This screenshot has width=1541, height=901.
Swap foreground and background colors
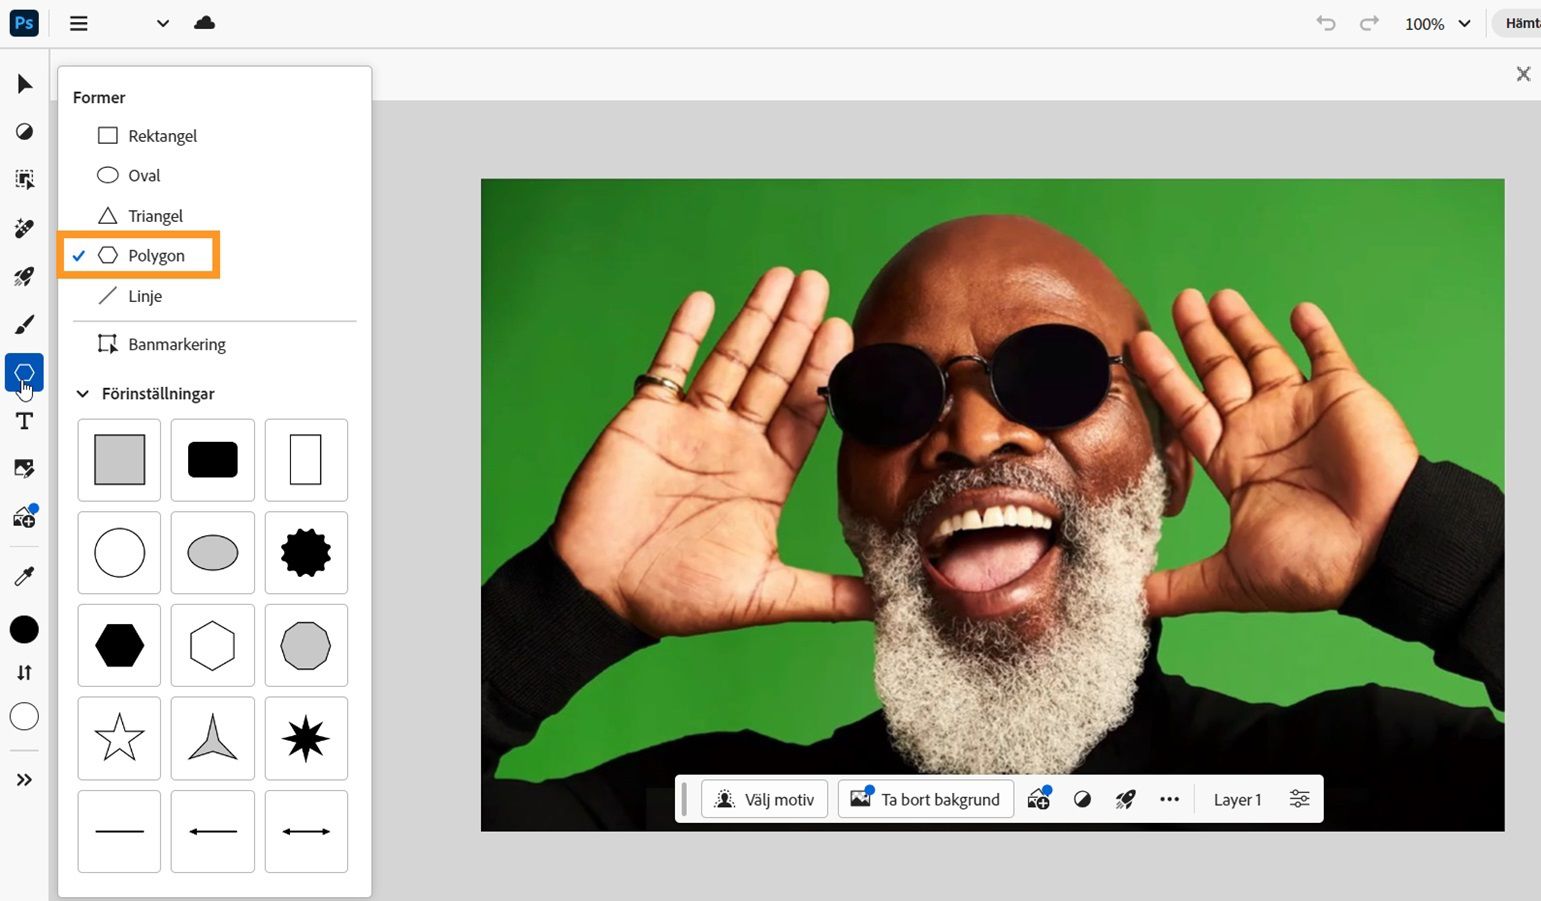(x=24, y=672)
